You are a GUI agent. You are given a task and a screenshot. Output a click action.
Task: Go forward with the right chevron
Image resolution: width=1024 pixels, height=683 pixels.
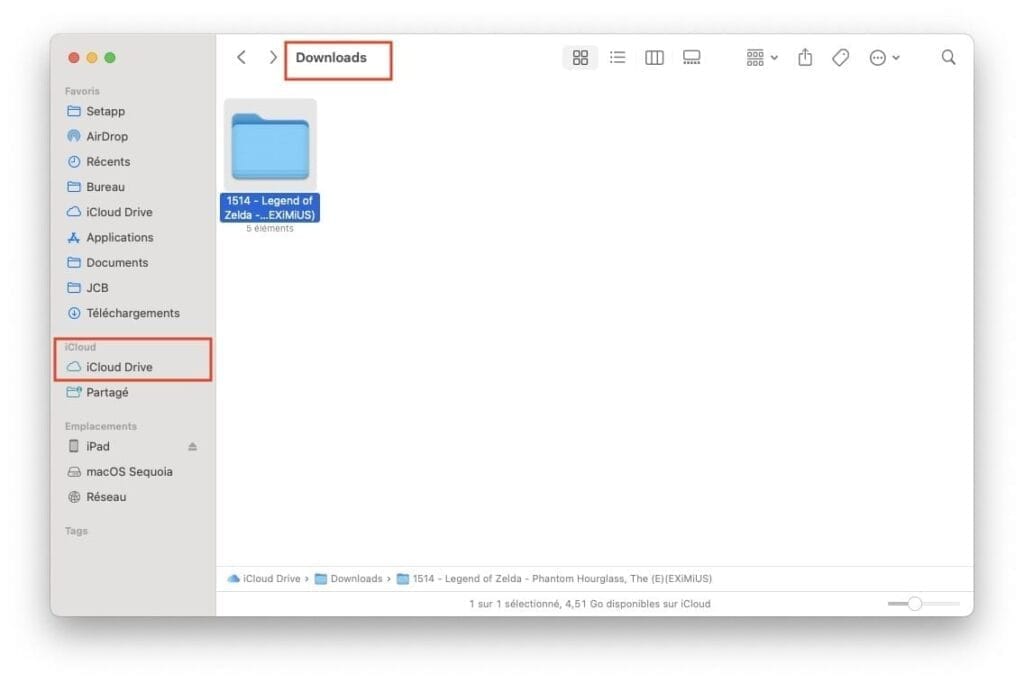(272, 58)
